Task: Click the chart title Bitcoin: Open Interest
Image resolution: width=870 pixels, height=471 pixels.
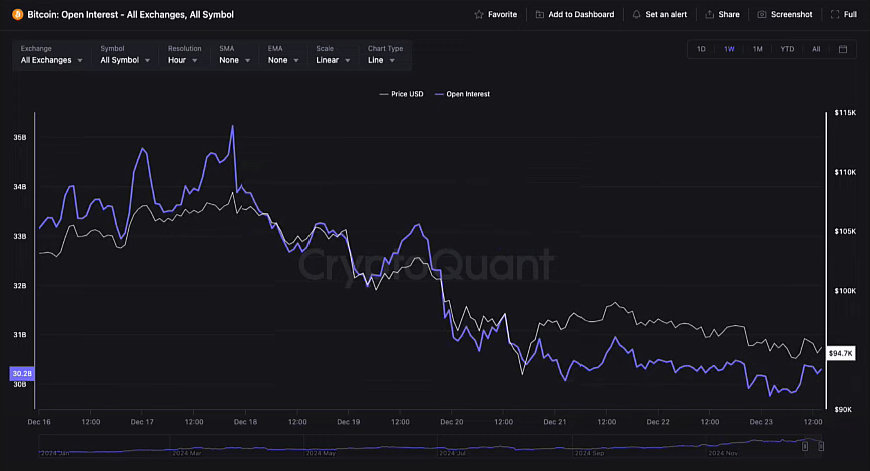Action: click(130, 14)
